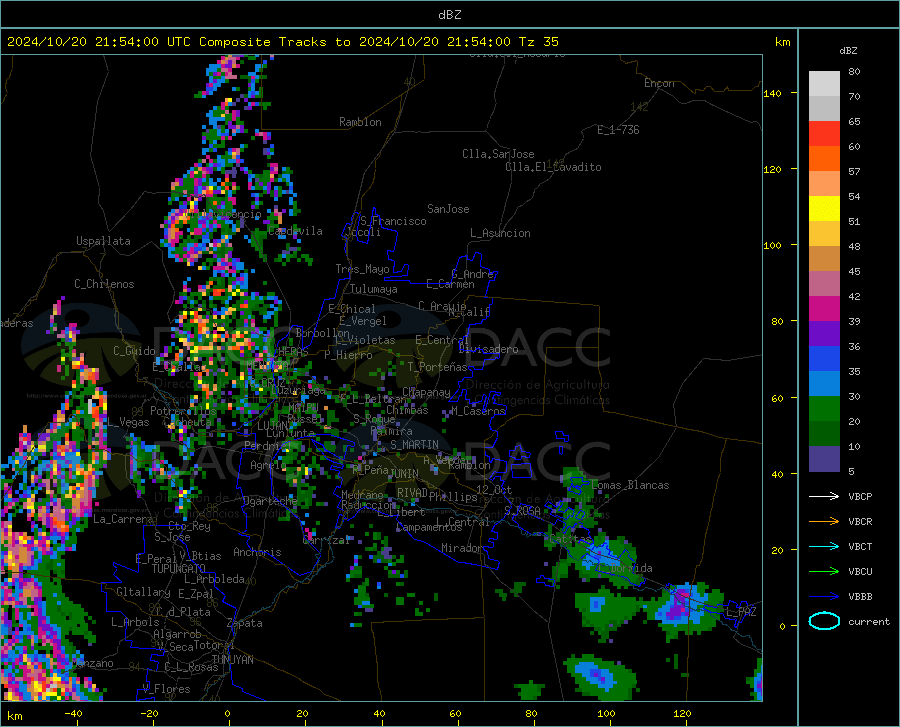The height and width of the screenshot is (727, 900).
Task: Click the E_1-736 map label
Action: pyautogui.click(x=618, y=130)
